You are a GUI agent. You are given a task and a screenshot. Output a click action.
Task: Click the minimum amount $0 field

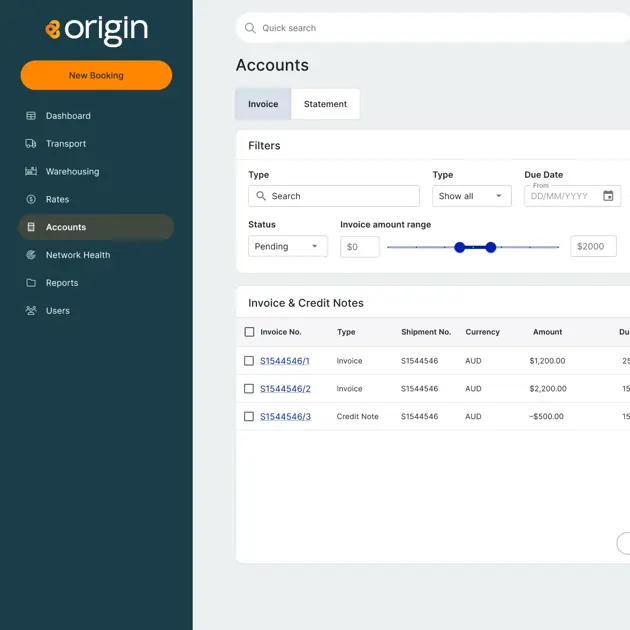coord(360,247)
